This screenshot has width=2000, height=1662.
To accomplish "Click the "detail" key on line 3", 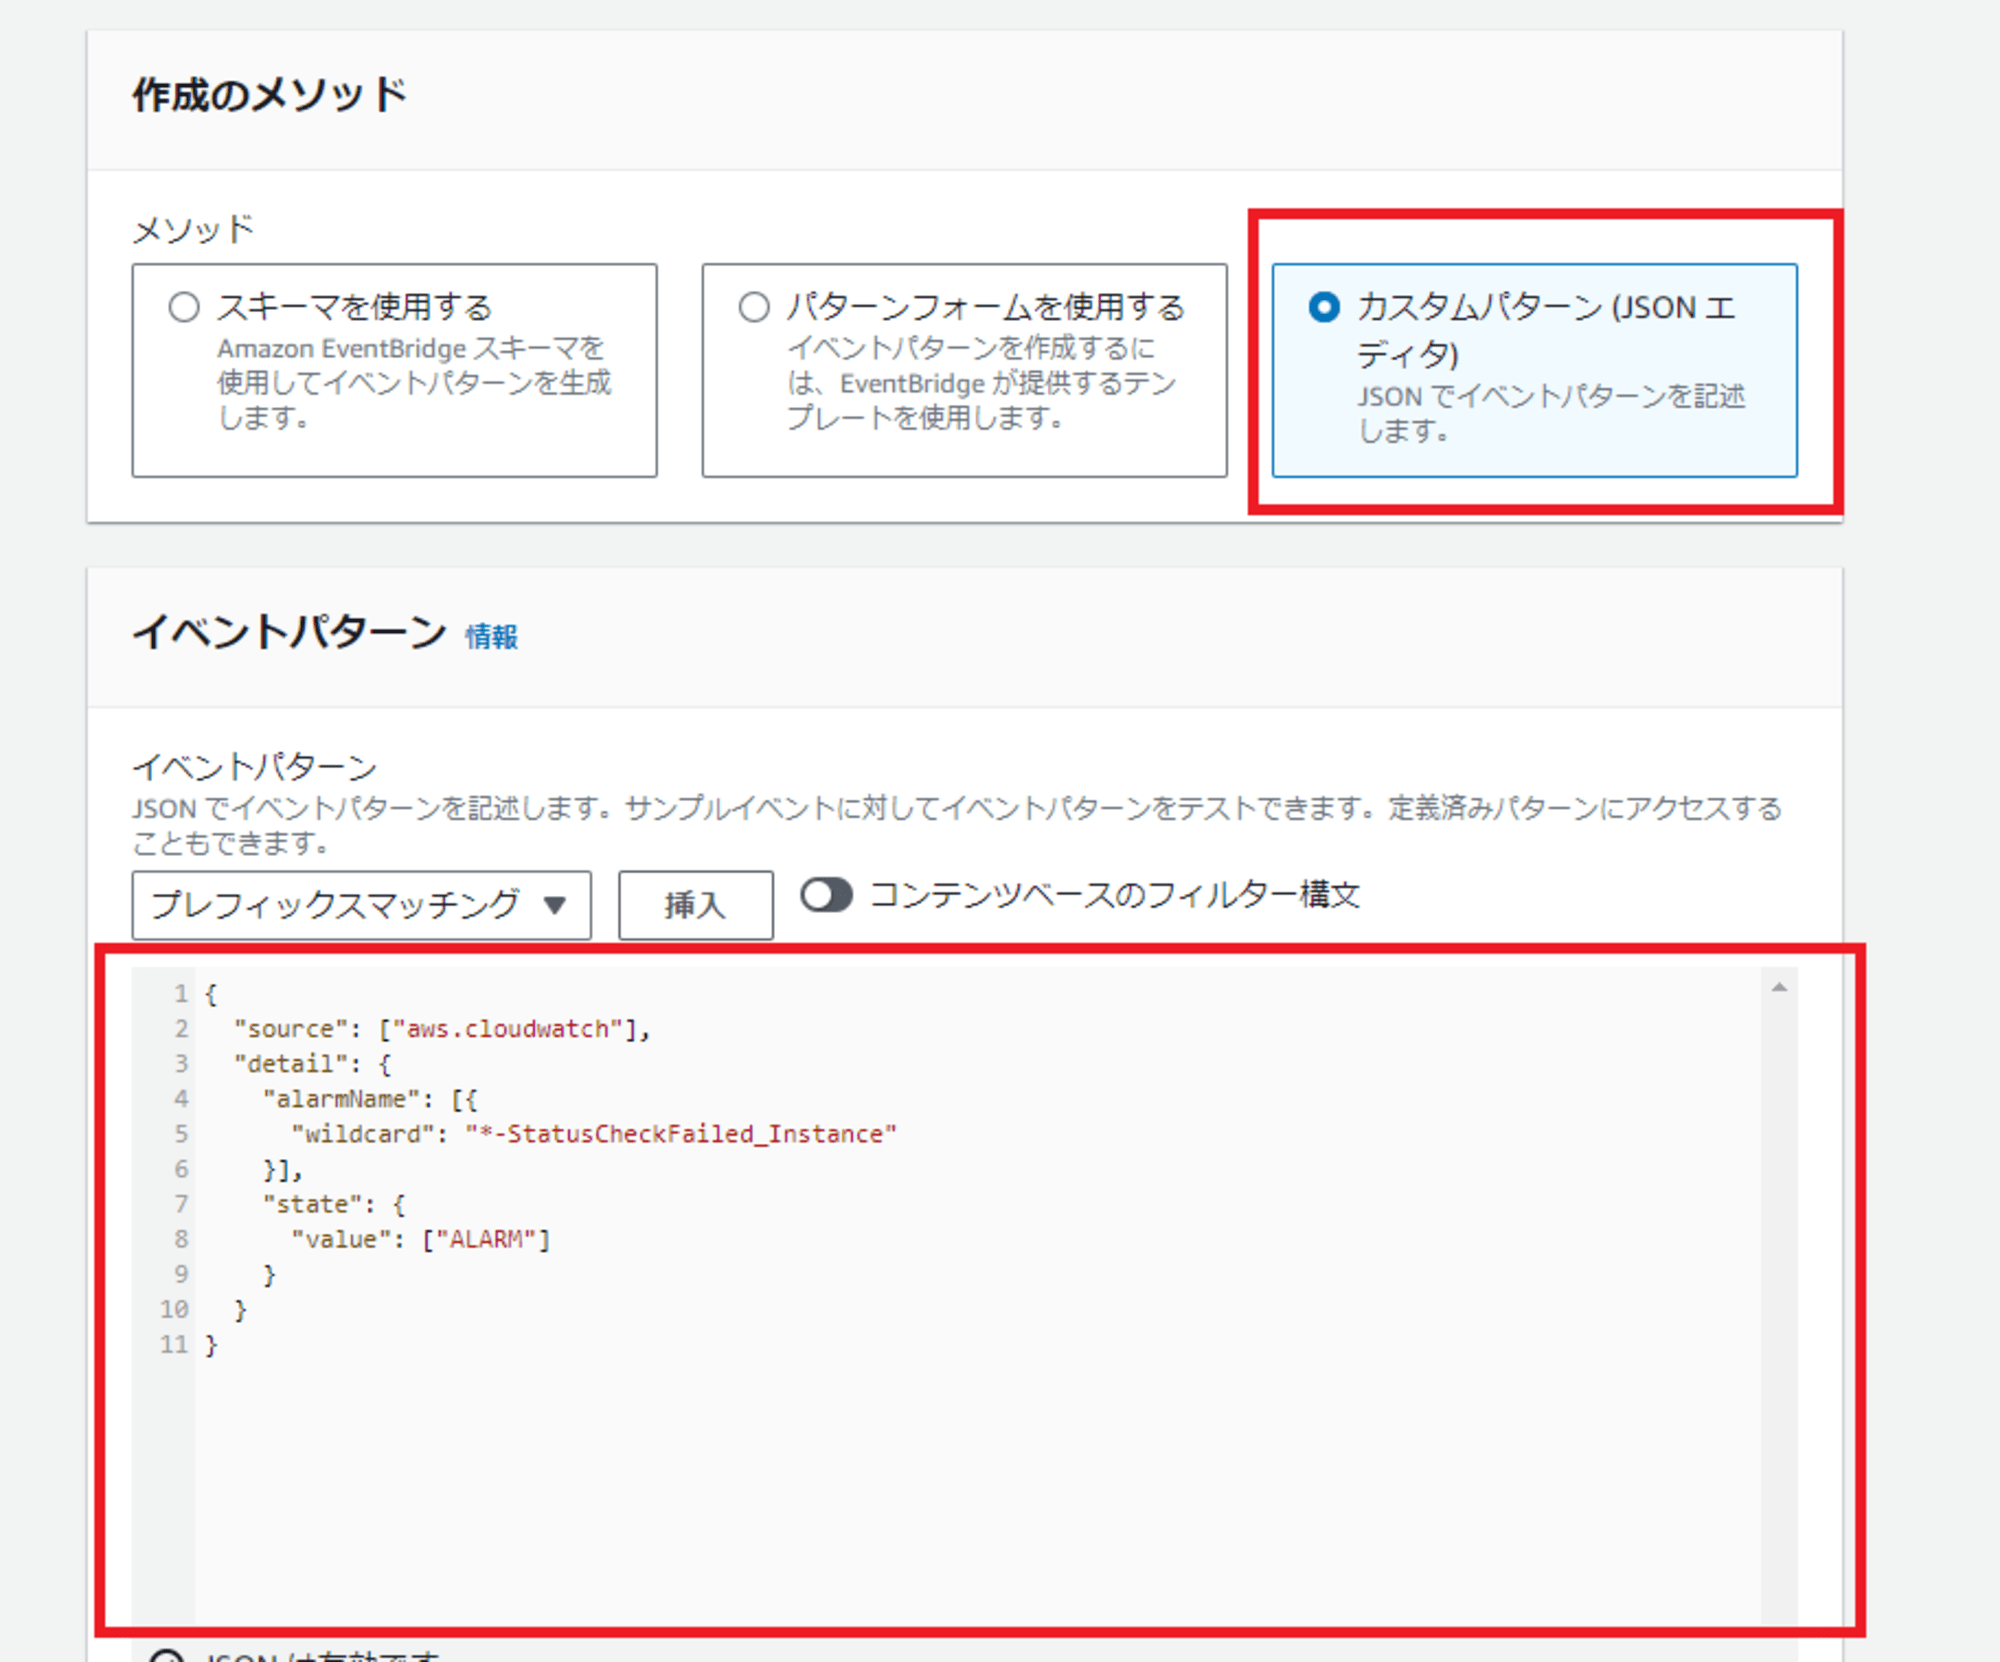I will (x=290, y=1064).
